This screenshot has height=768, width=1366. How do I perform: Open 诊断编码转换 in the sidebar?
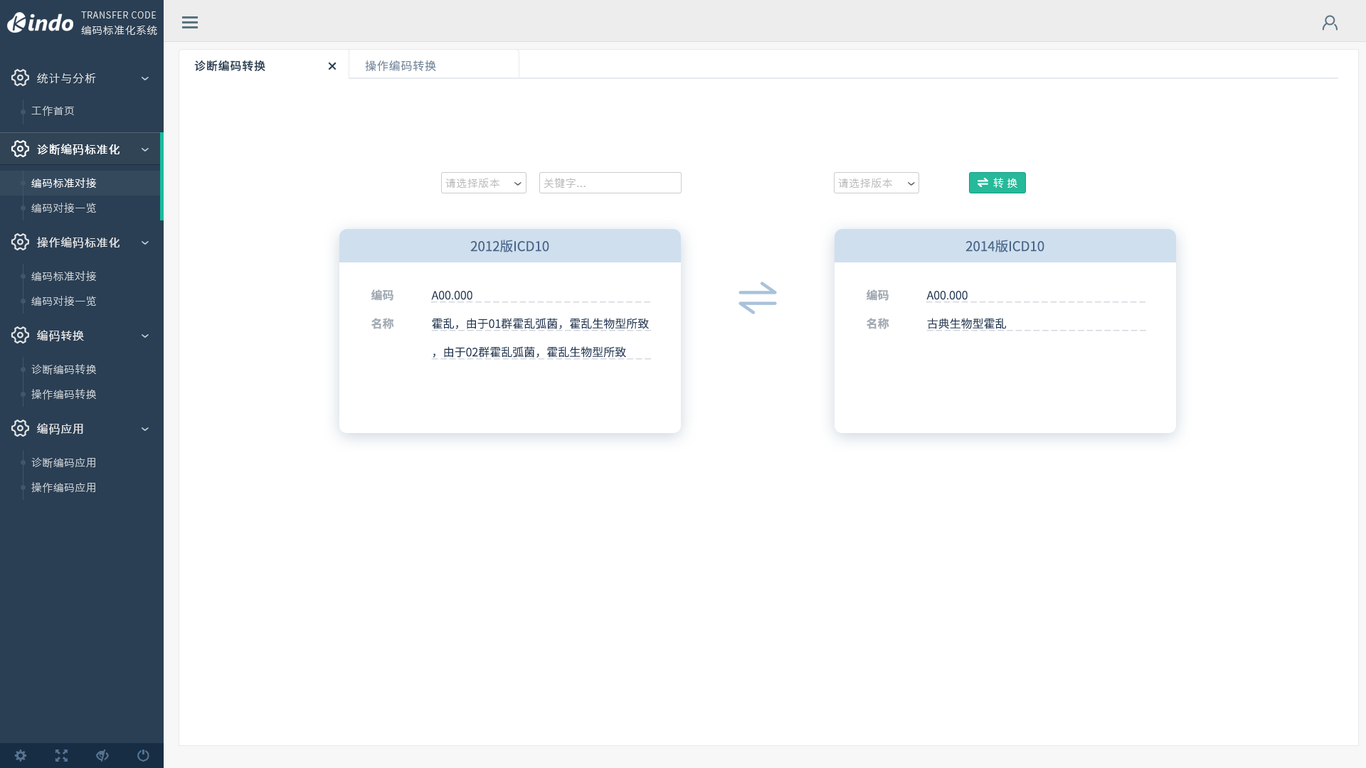tap(64, 369)
